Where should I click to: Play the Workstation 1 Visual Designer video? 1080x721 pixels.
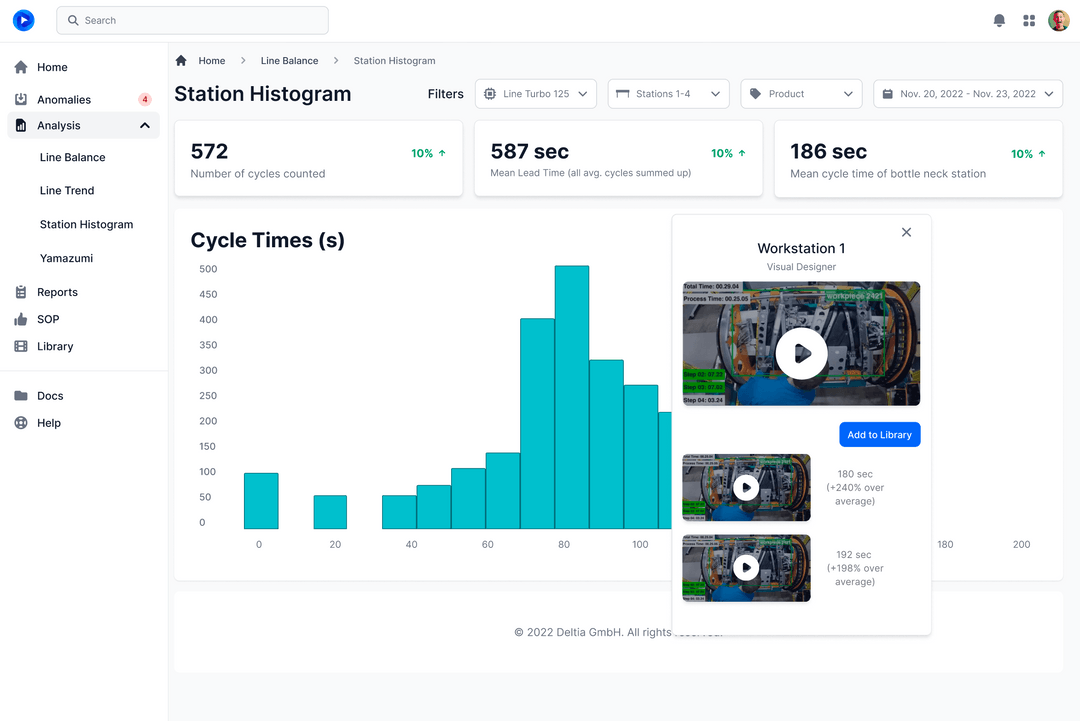801,353
